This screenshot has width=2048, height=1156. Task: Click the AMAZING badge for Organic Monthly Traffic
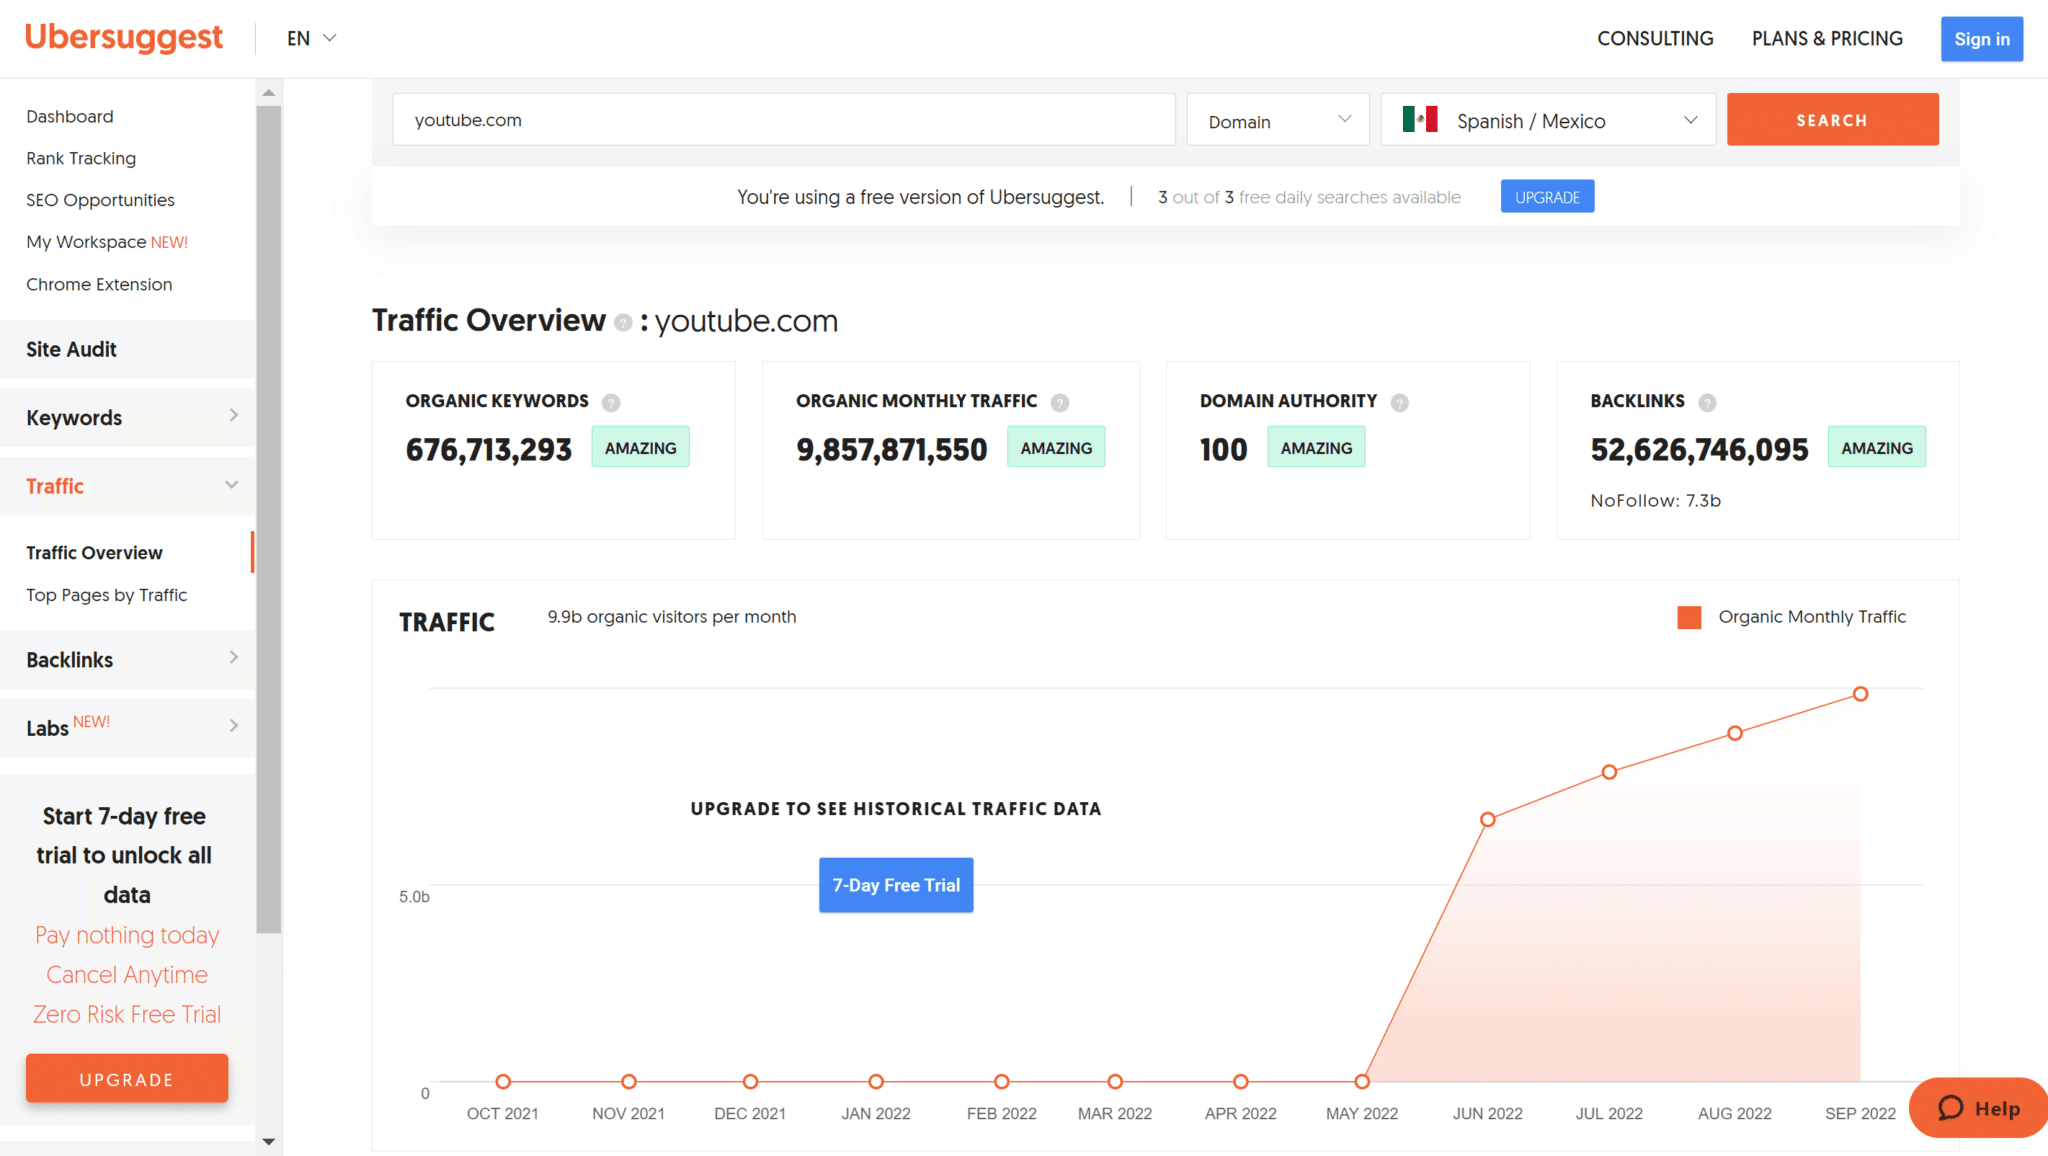tap(1056, 448)
